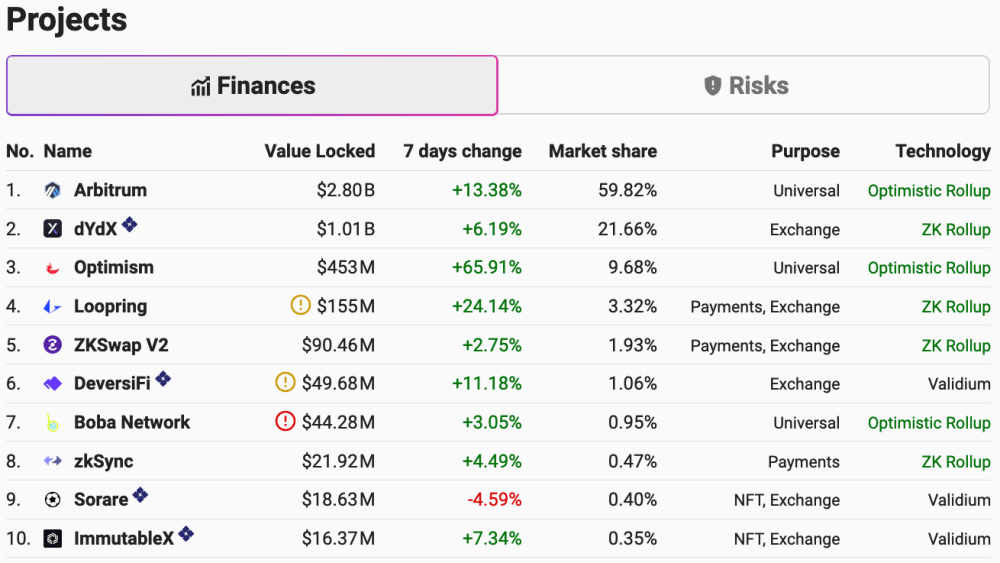Click the ImmutableX logo icon
Screen dimensions: 1000x563
(x=52, y=539)
